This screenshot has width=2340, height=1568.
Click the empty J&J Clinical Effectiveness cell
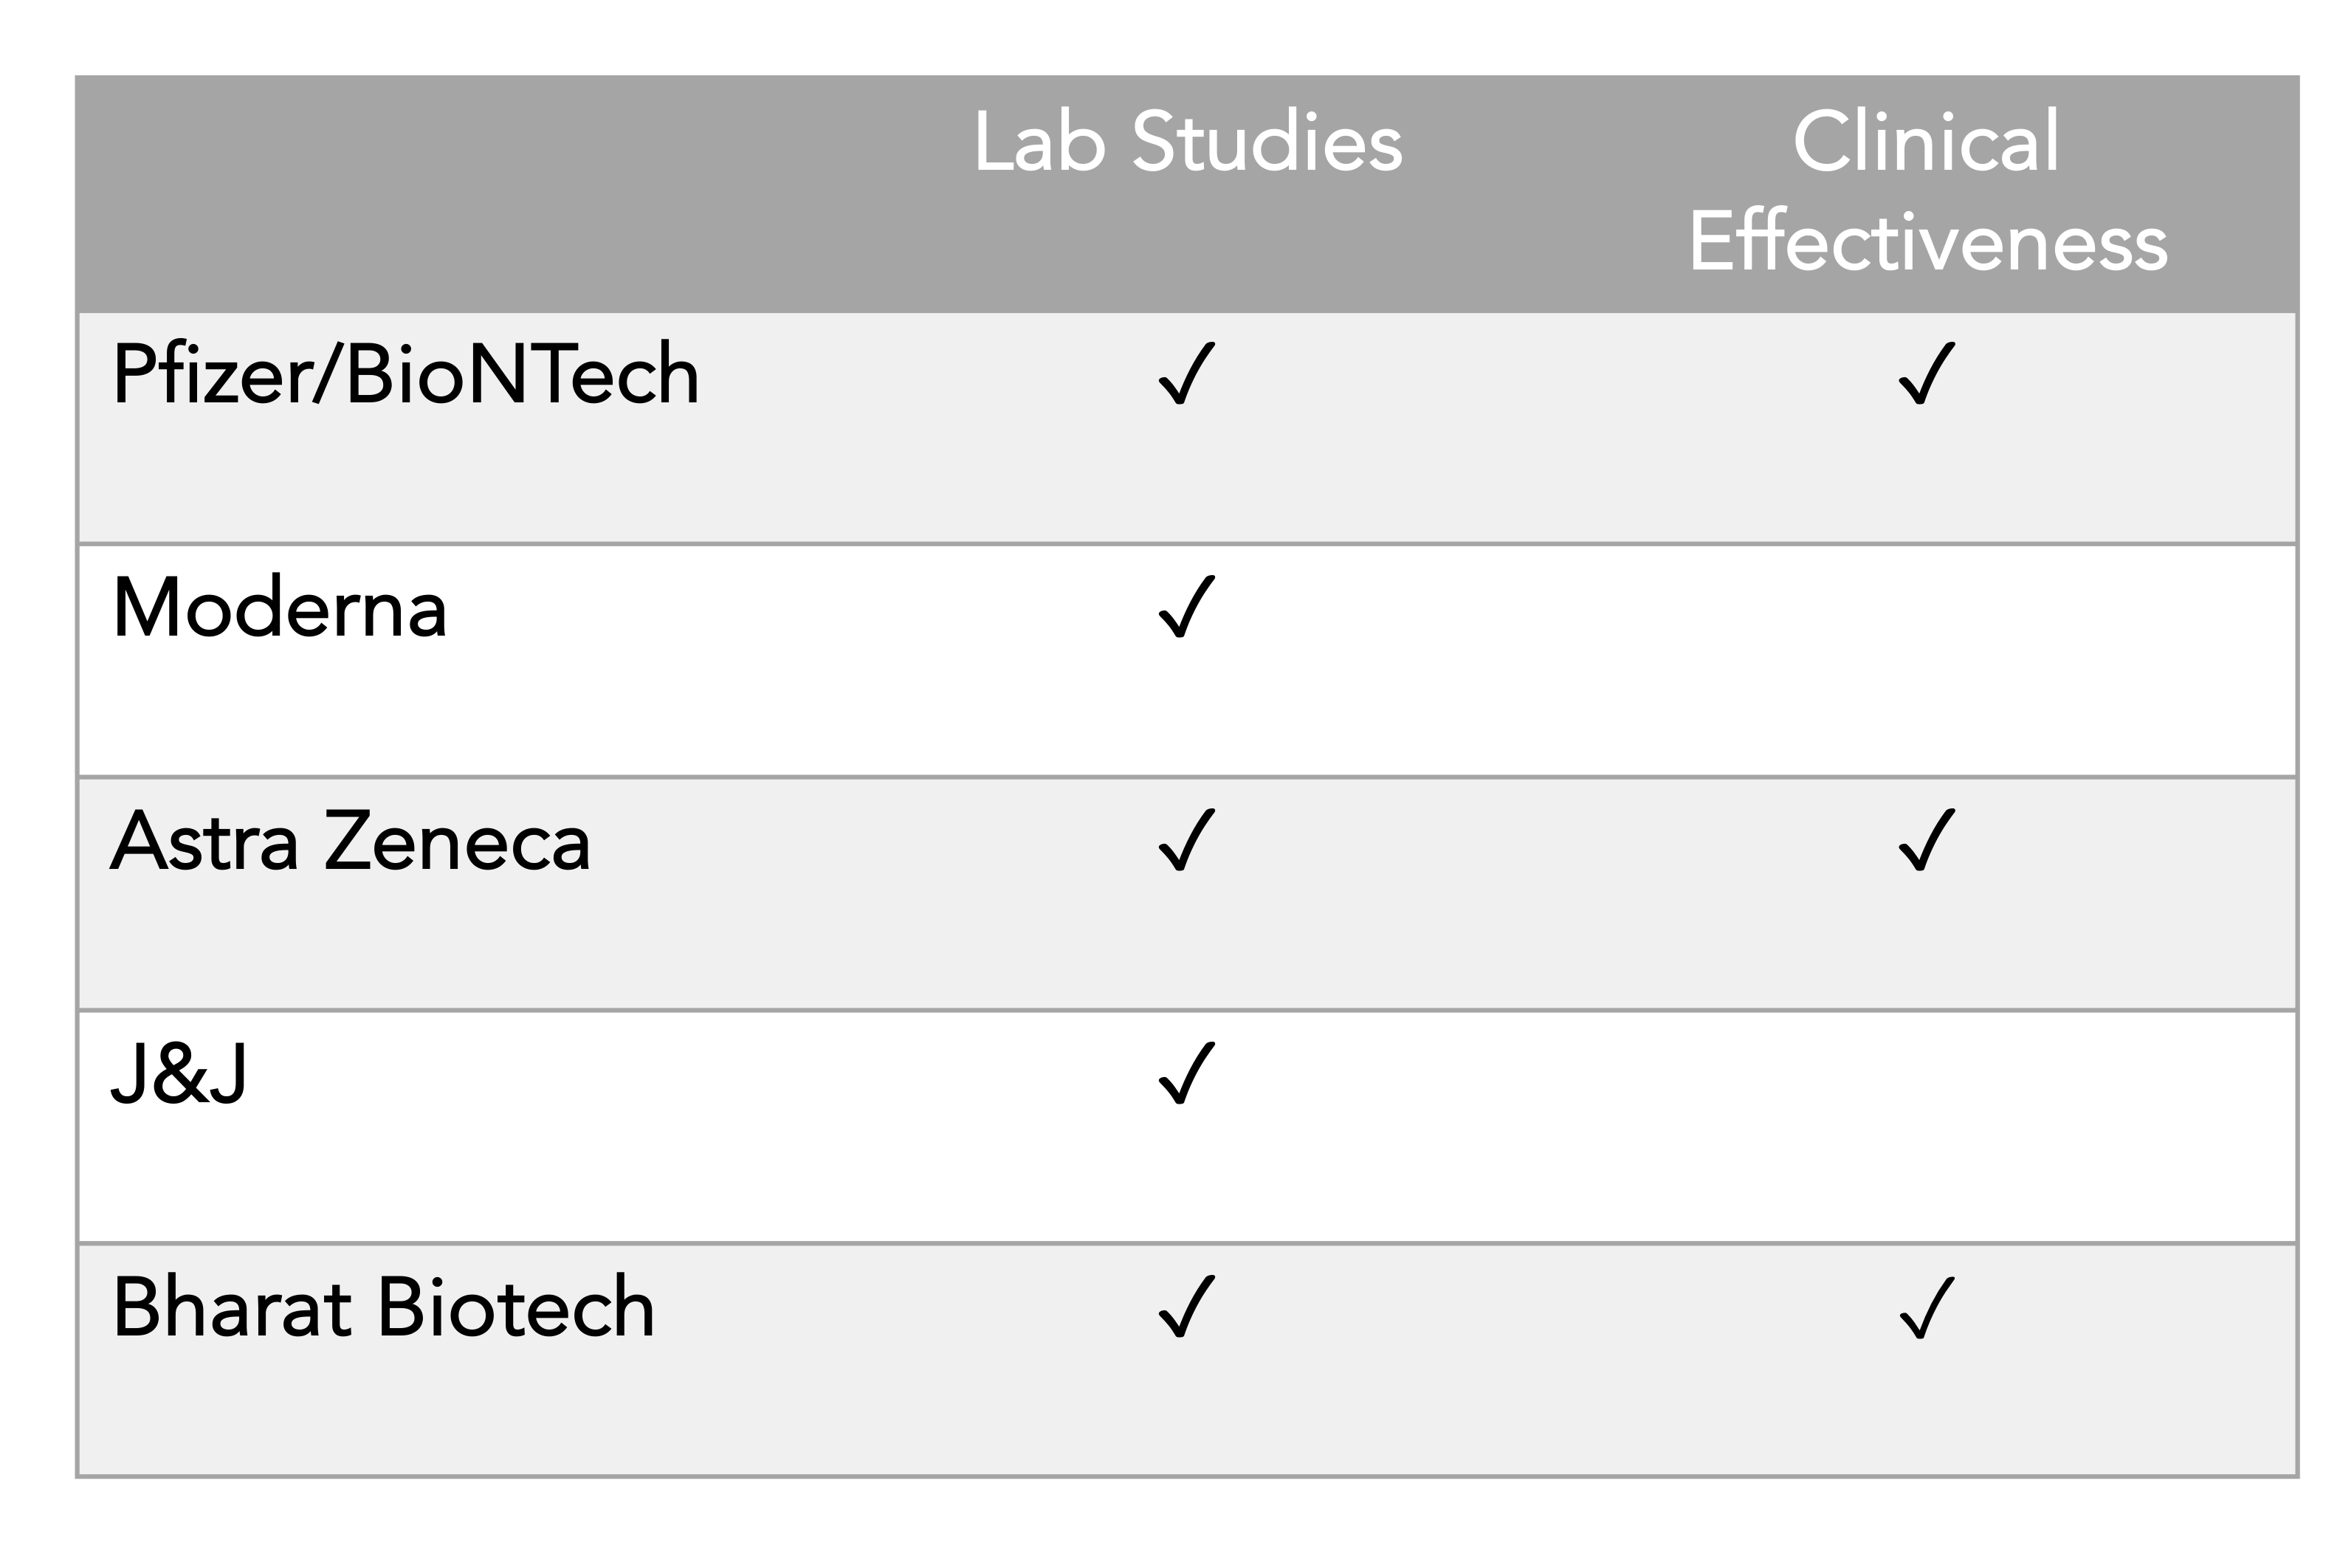[x=1926, y=1126]
